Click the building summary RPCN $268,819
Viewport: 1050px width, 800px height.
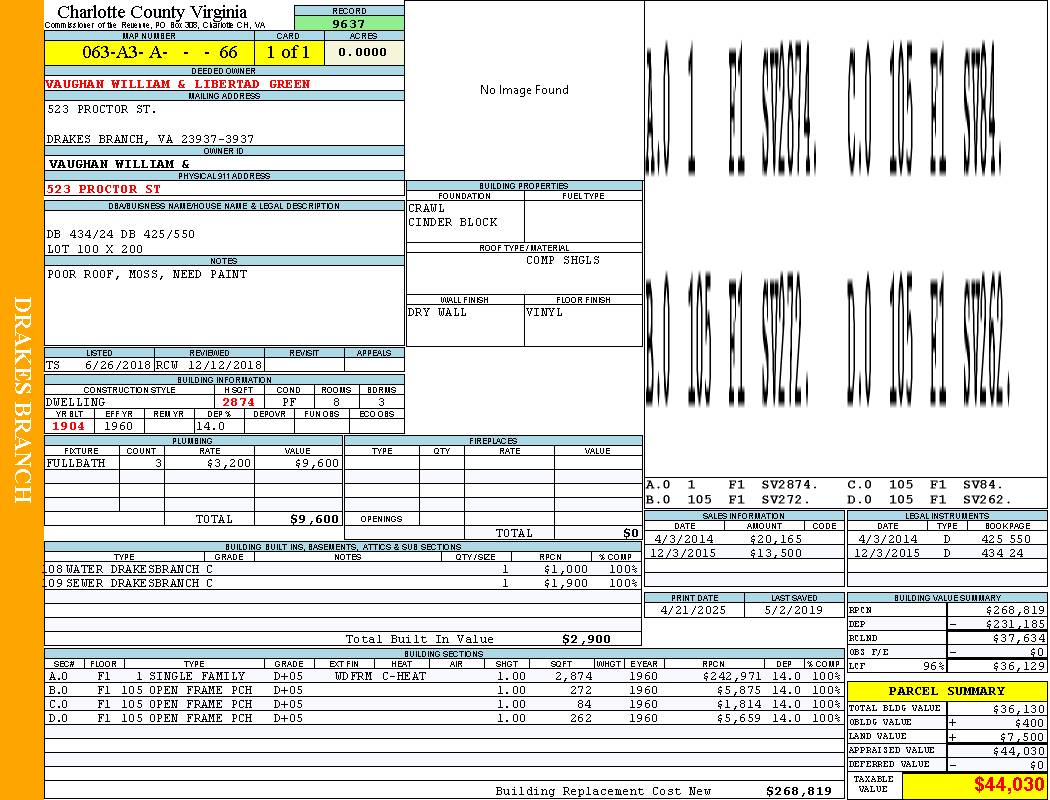(x=1015, y=611)
